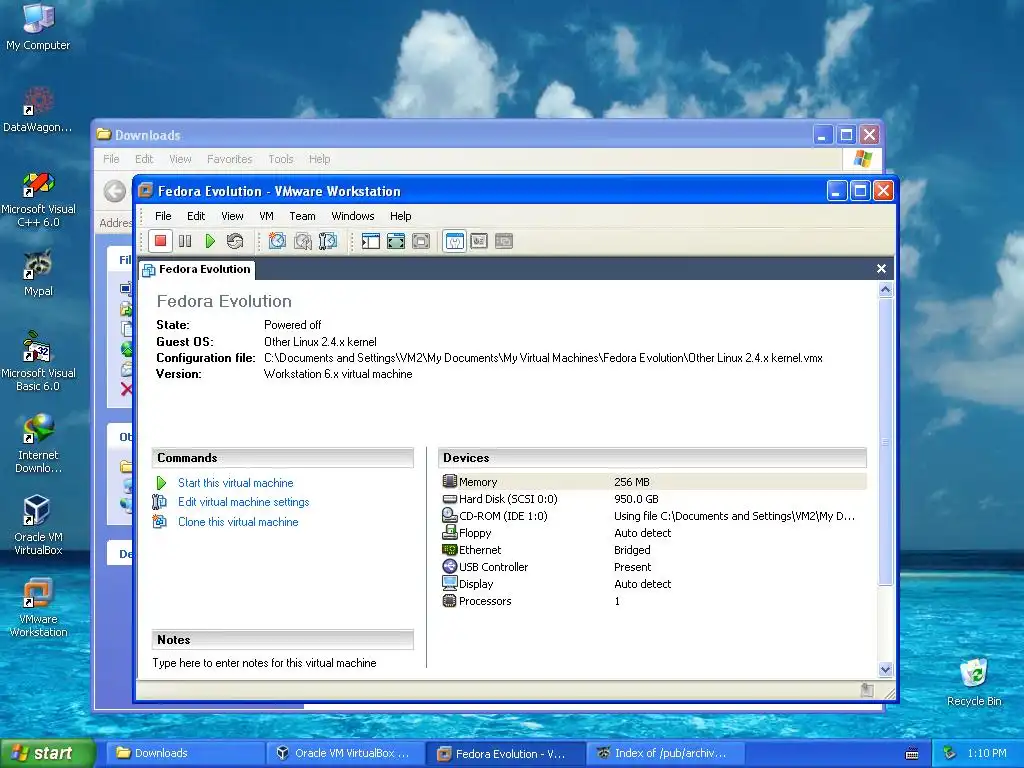Select the Appliance view toolbar icon
1024x768 pixels.
coord(479,241)
